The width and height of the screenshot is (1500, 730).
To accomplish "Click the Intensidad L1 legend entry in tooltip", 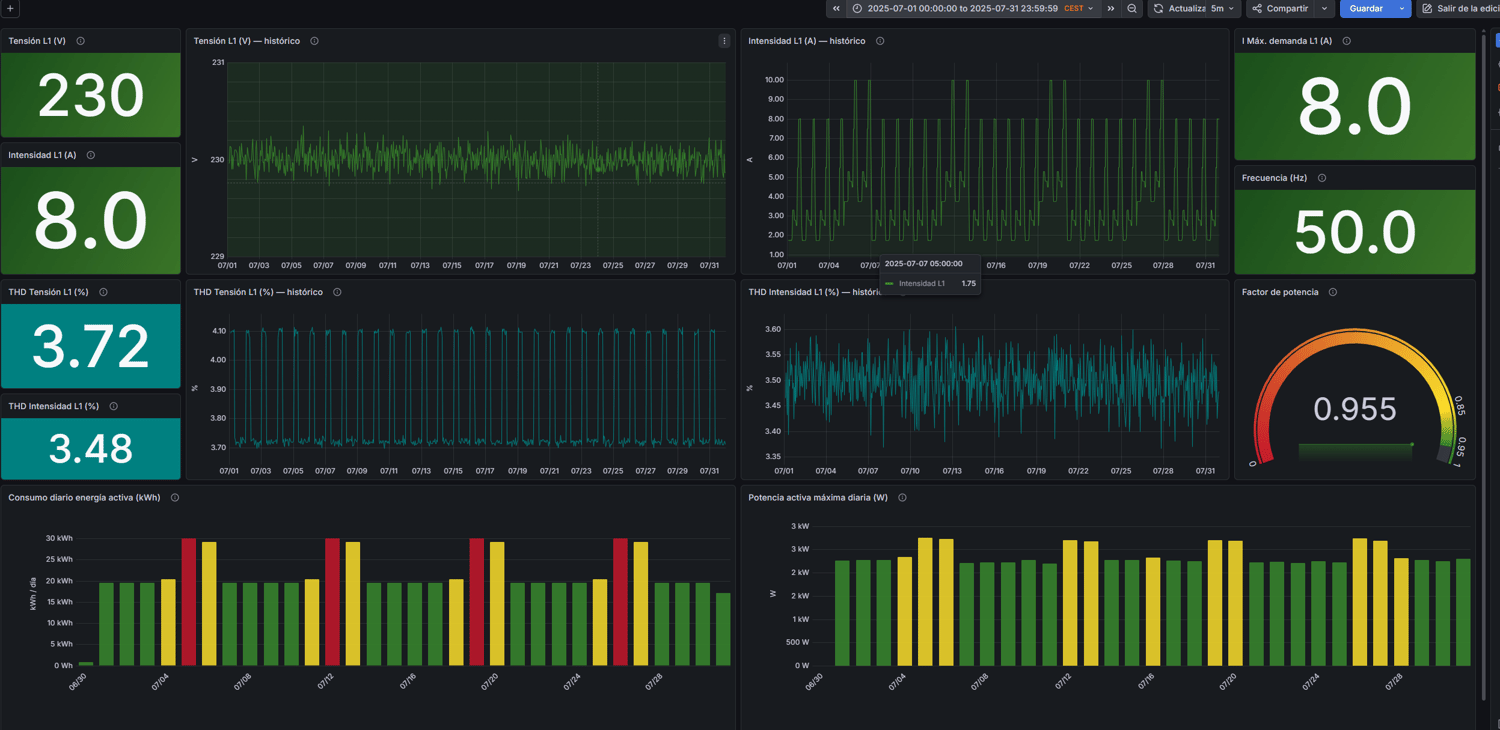I will tap(921, 284).
